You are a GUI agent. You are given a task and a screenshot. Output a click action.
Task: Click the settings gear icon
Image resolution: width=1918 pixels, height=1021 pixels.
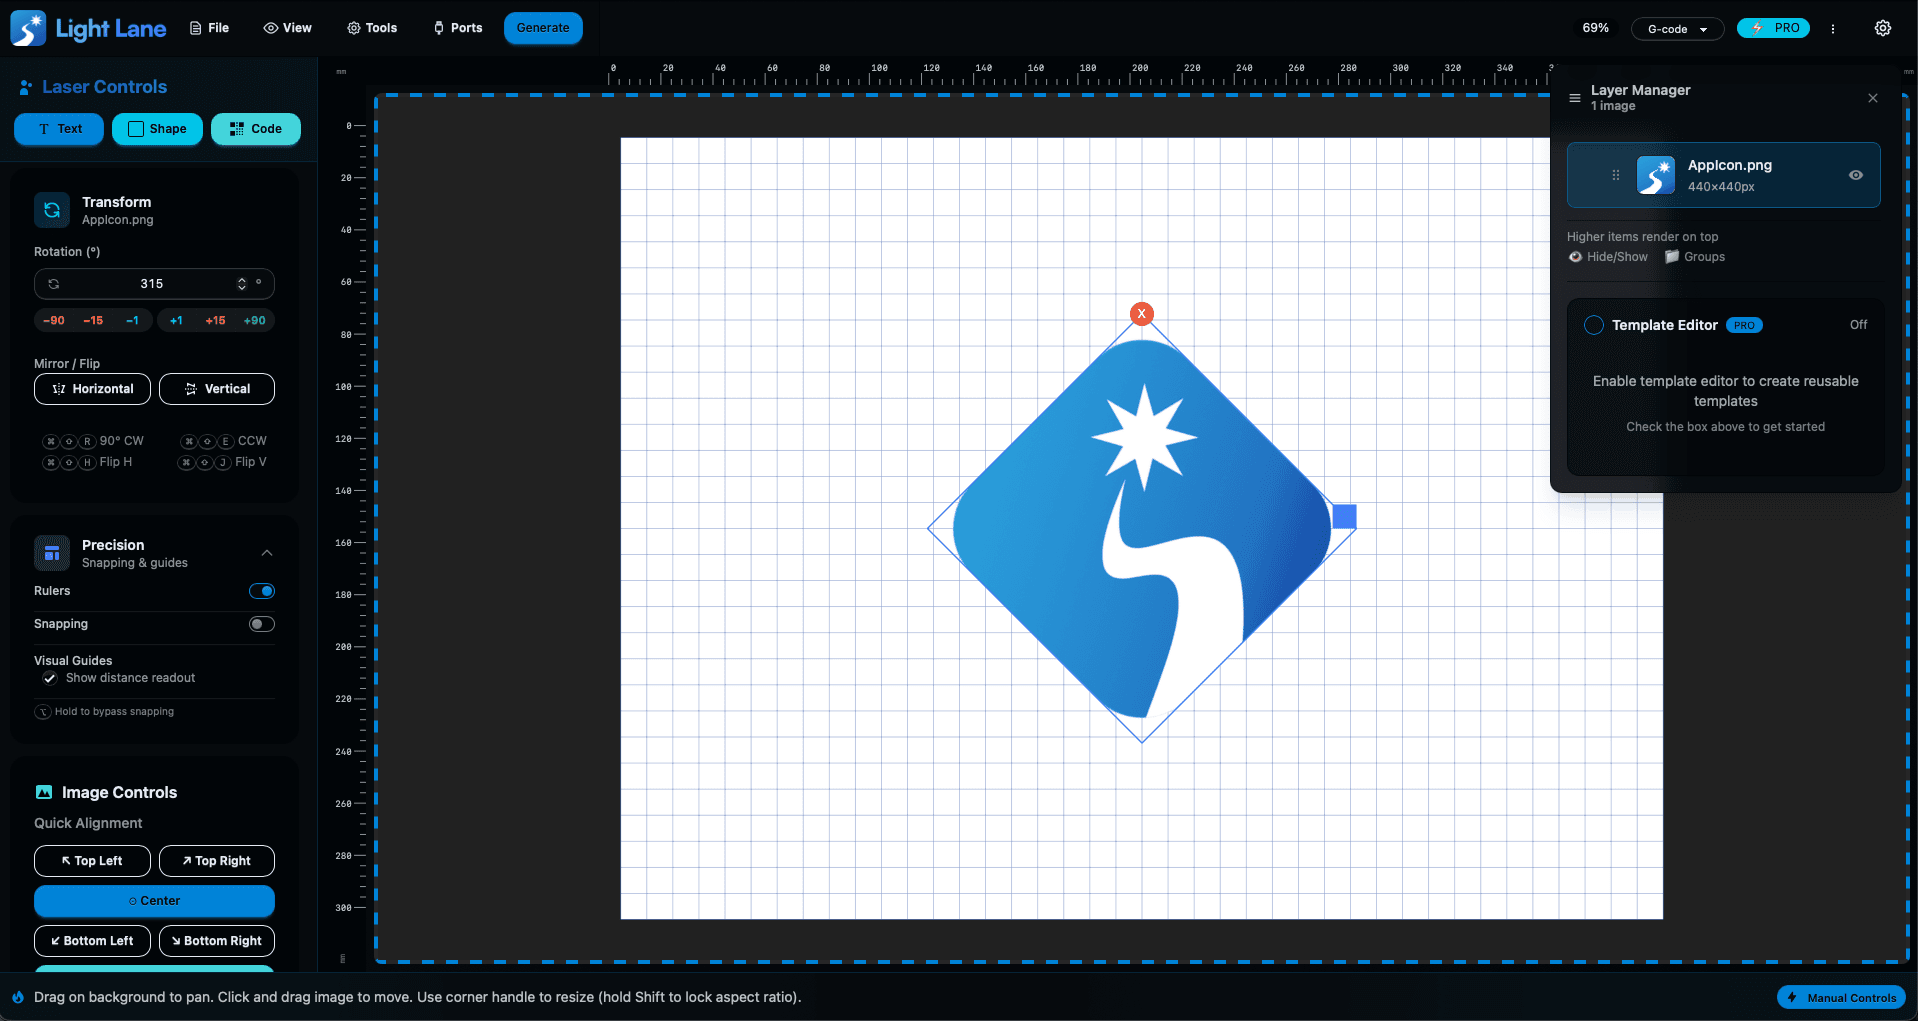(x=1882, y=28)
